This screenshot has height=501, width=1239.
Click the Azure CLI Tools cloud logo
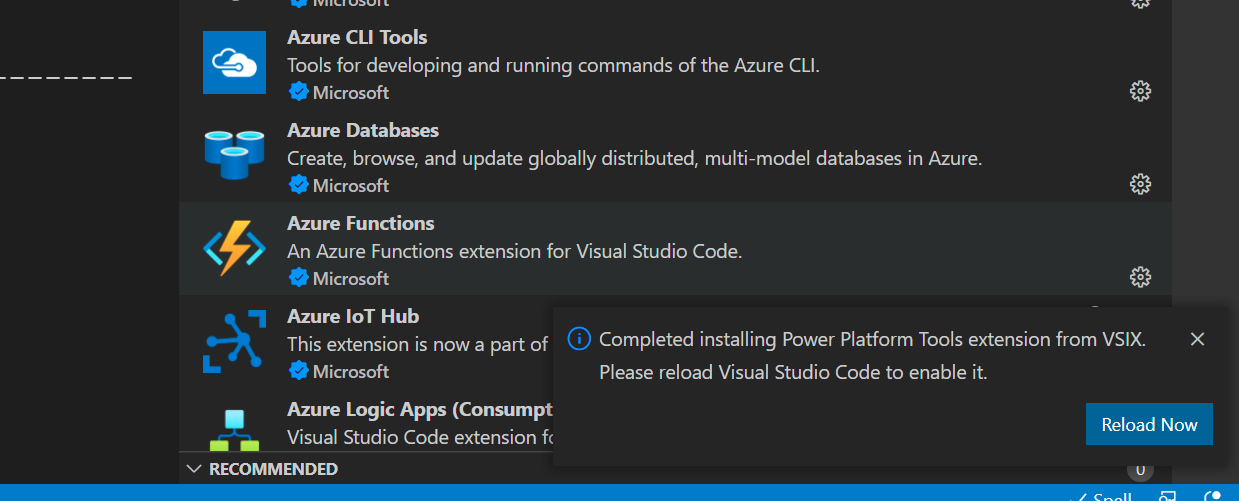click(x=234, y=62)
